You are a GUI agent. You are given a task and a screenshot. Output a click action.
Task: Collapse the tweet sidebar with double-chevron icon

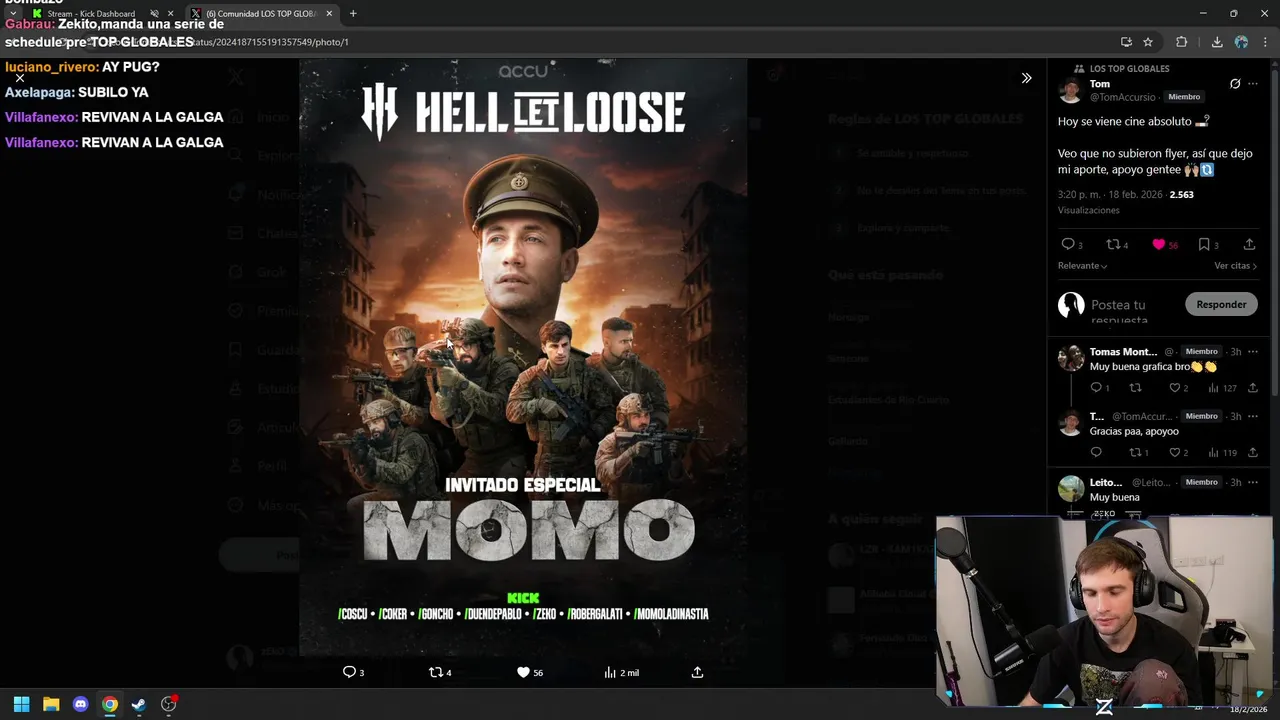1026,78
